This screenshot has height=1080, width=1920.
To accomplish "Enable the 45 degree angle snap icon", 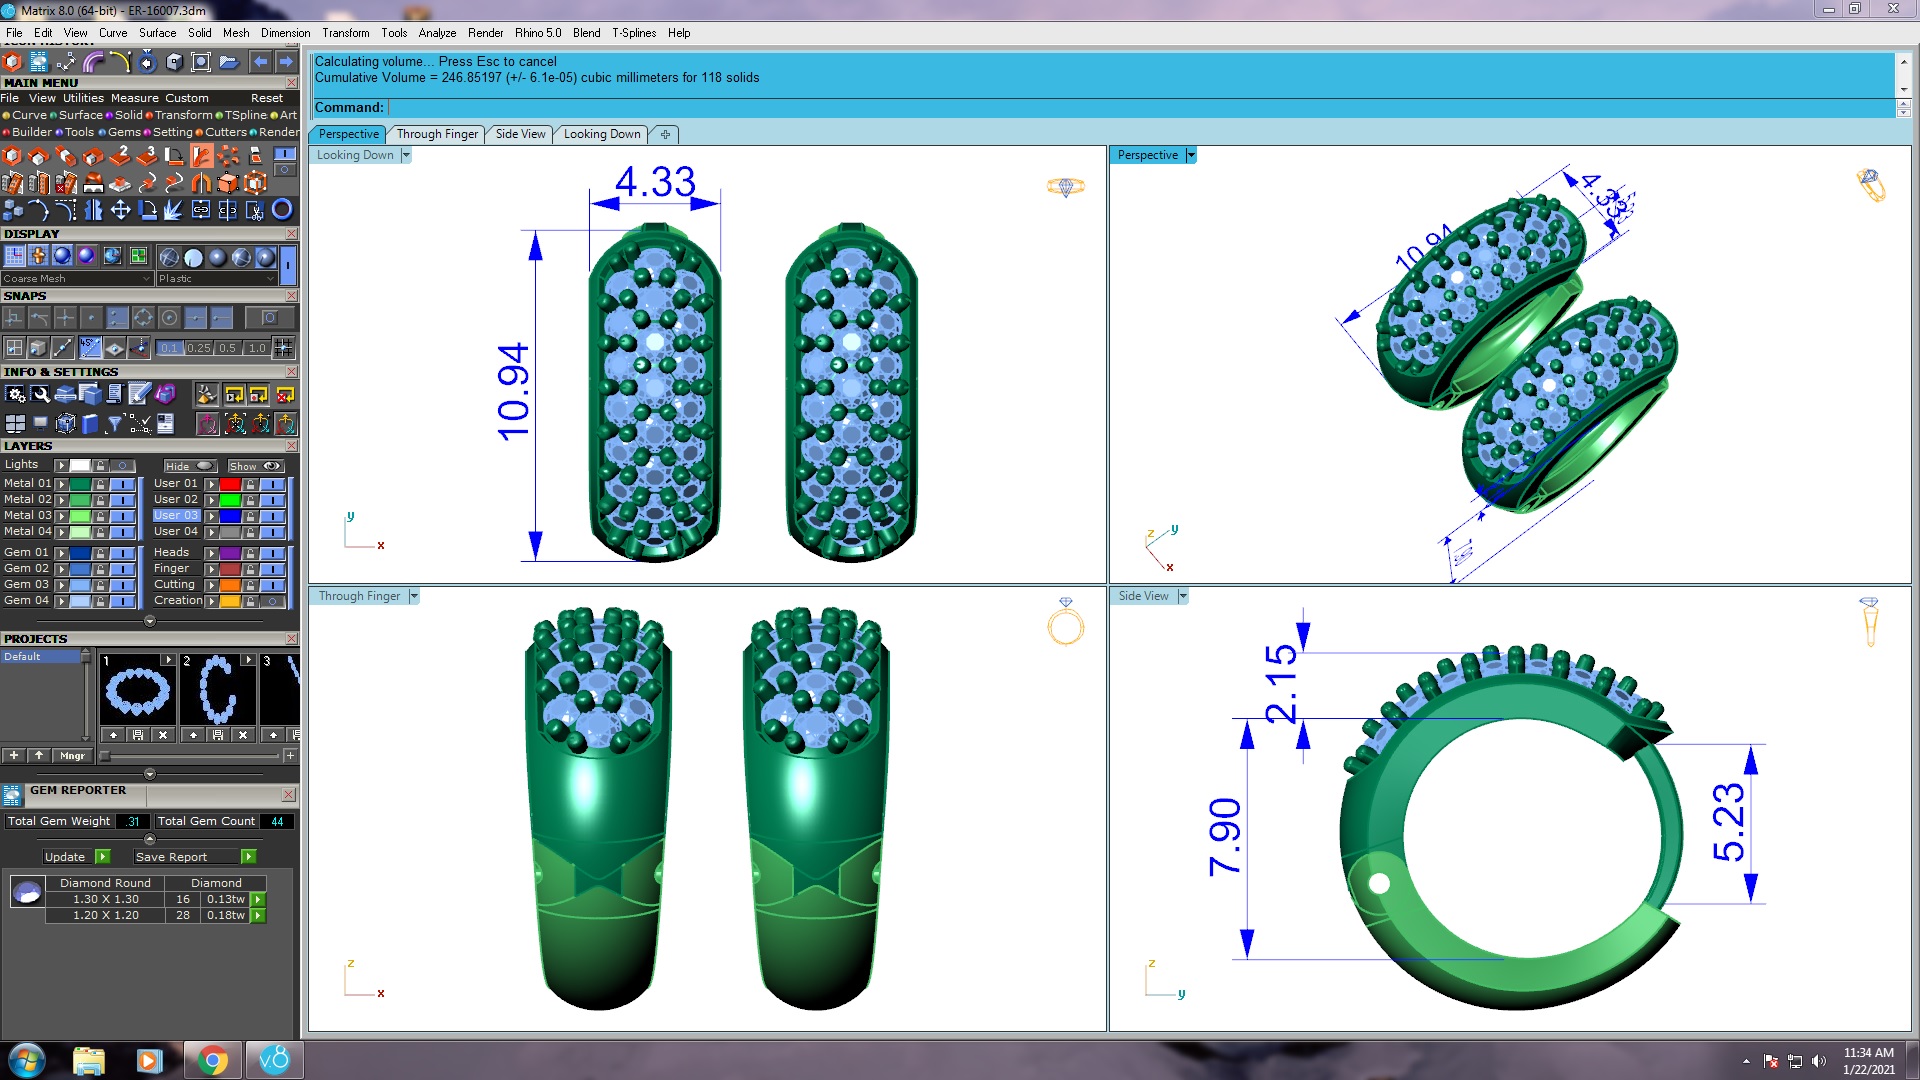I will click(89, 347).
